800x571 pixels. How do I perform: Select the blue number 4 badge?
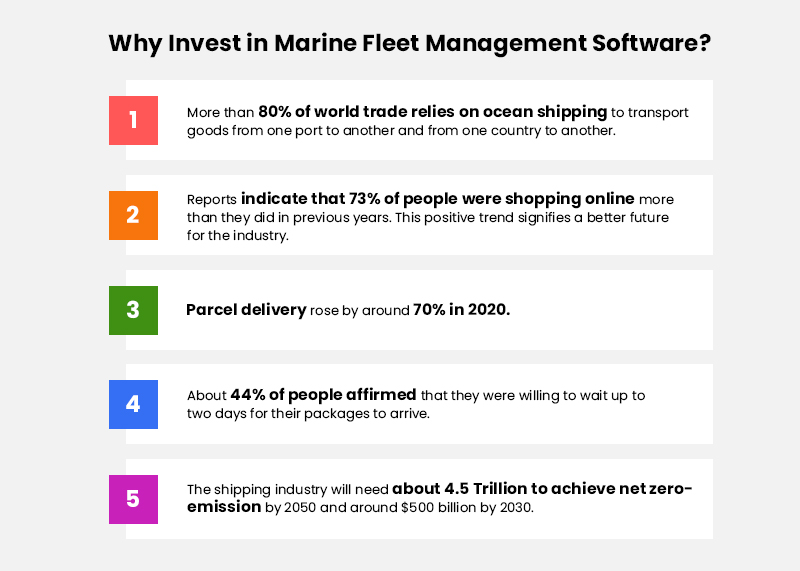(x=133, y=404)
